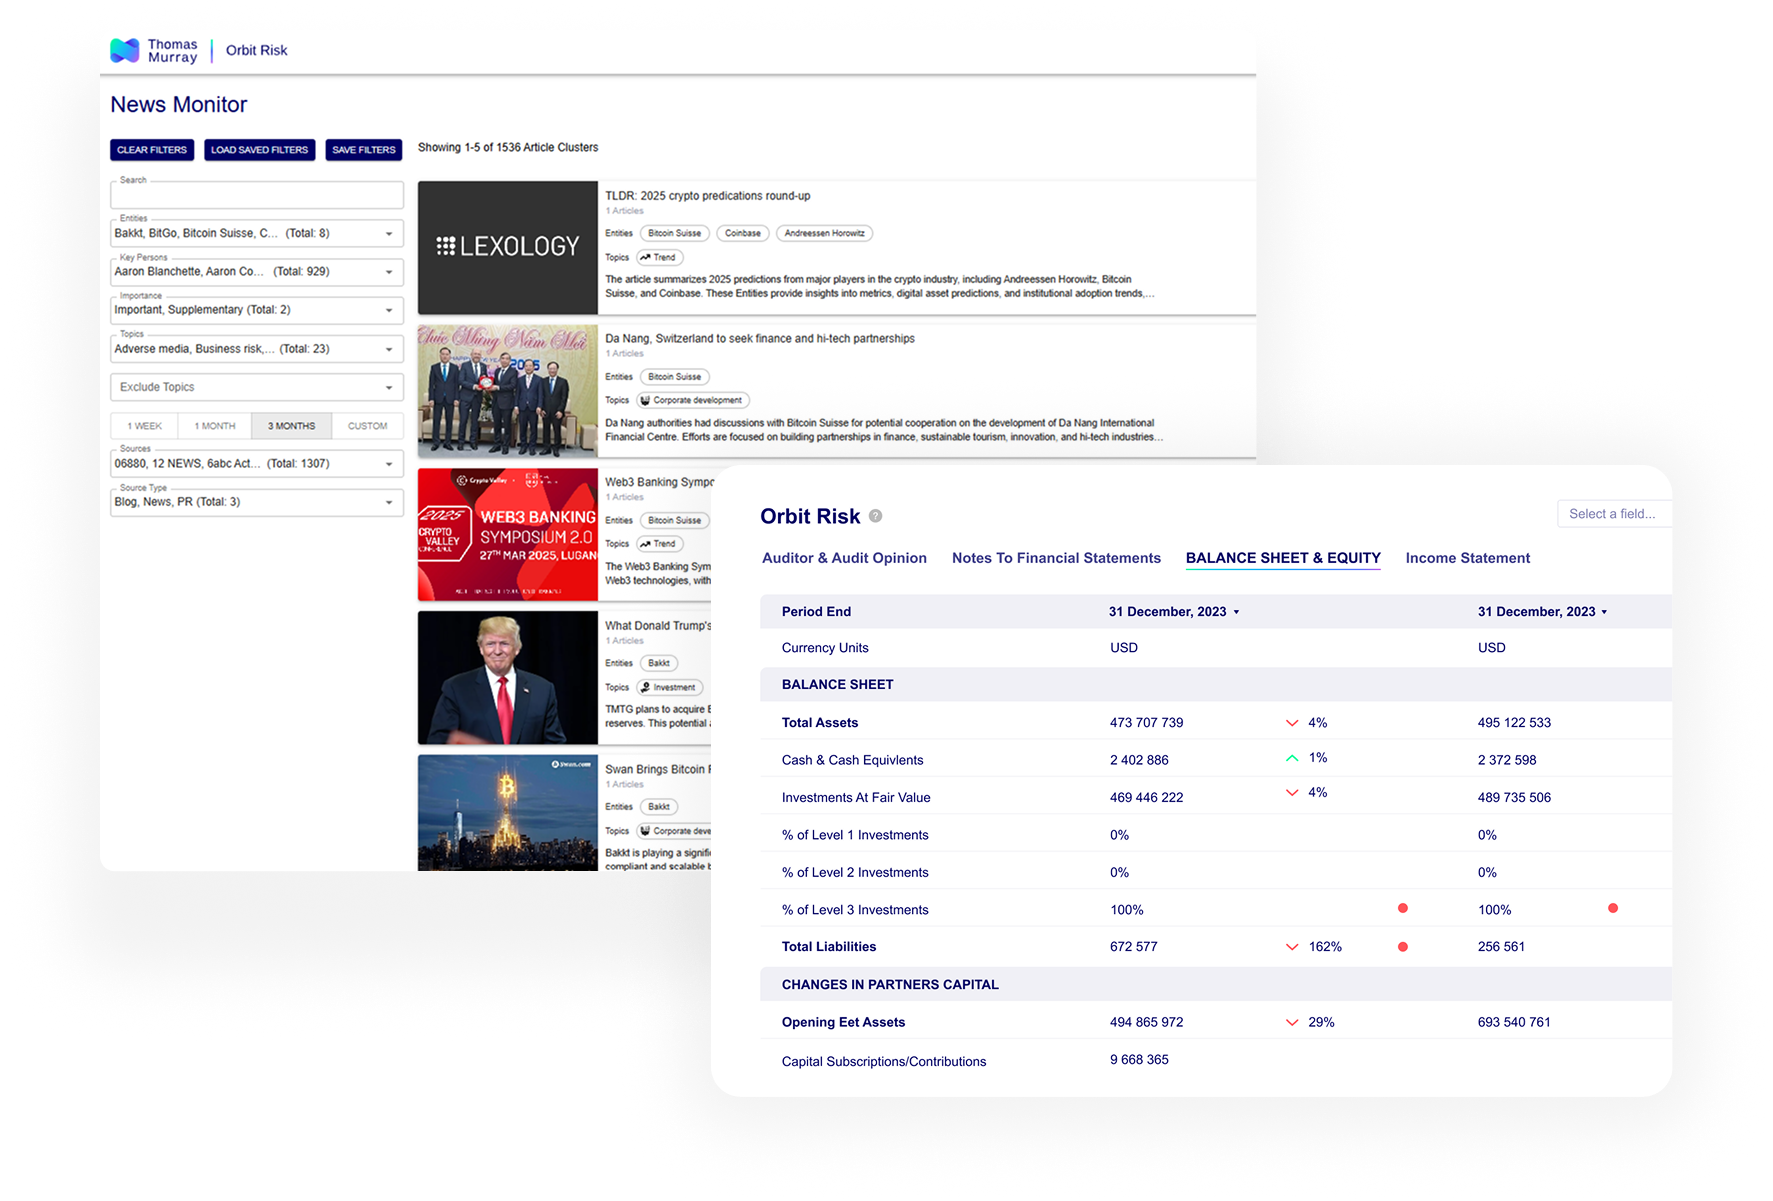The width and height of the screenshot is (1773, 1201).
Task: Open the Key Persons filter dropdown
Action: (x=257, y=272)
